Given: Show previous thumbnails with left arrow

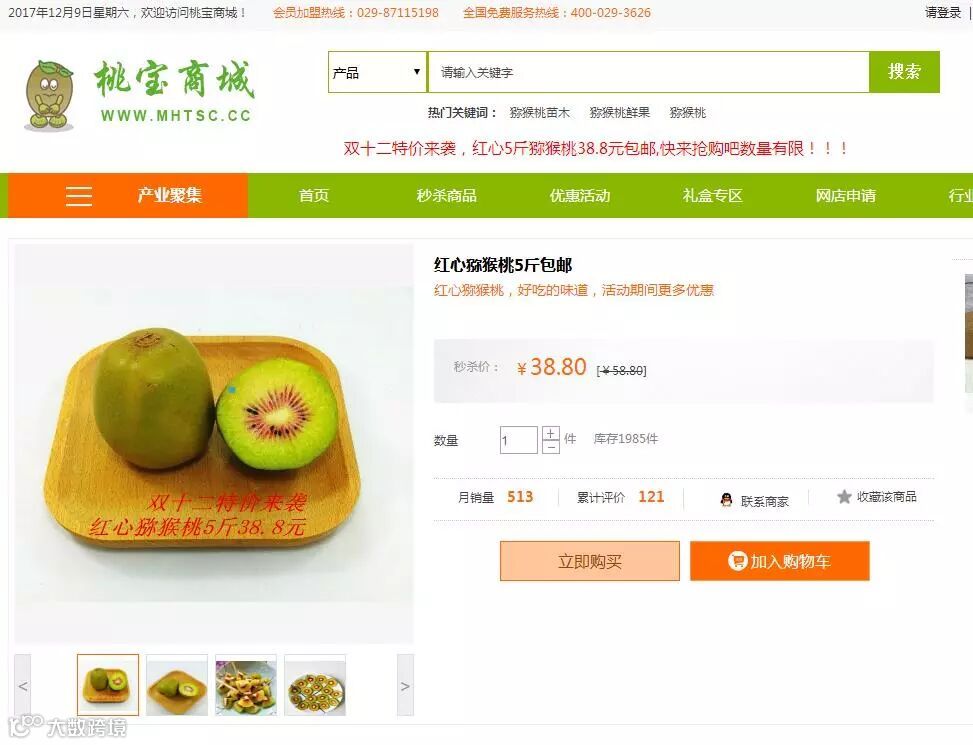Looking at the screenshot, I should coord(22,685).
